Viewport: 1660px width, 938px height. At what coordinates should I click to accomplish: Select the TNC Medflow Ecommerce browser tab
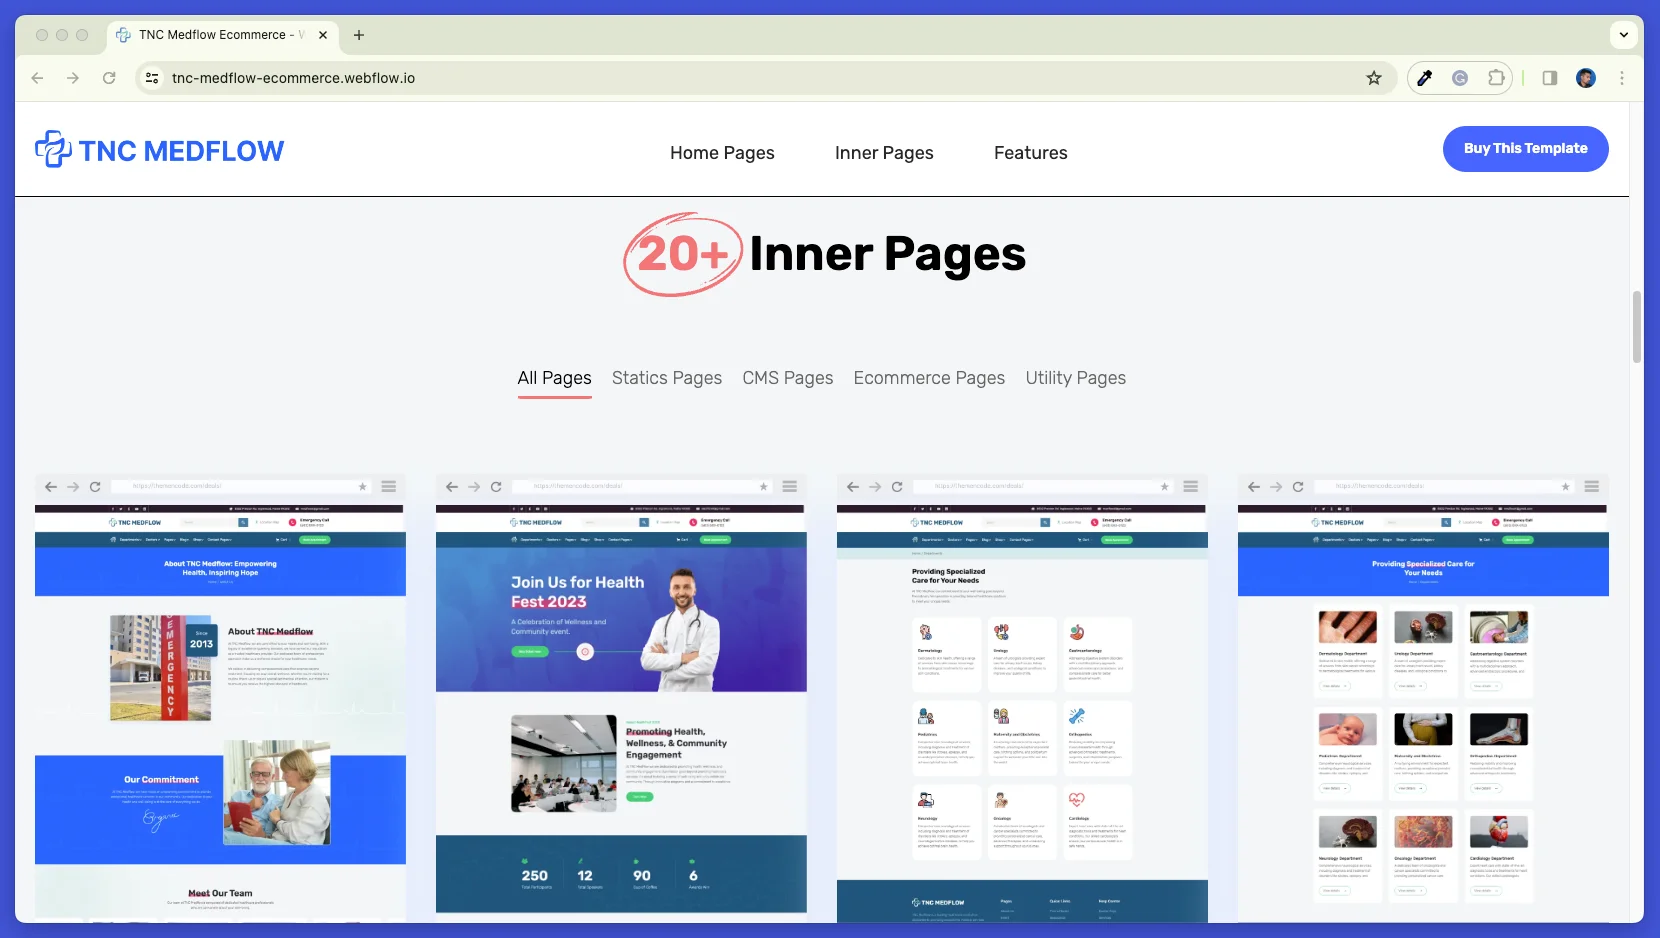click(222, 35)
